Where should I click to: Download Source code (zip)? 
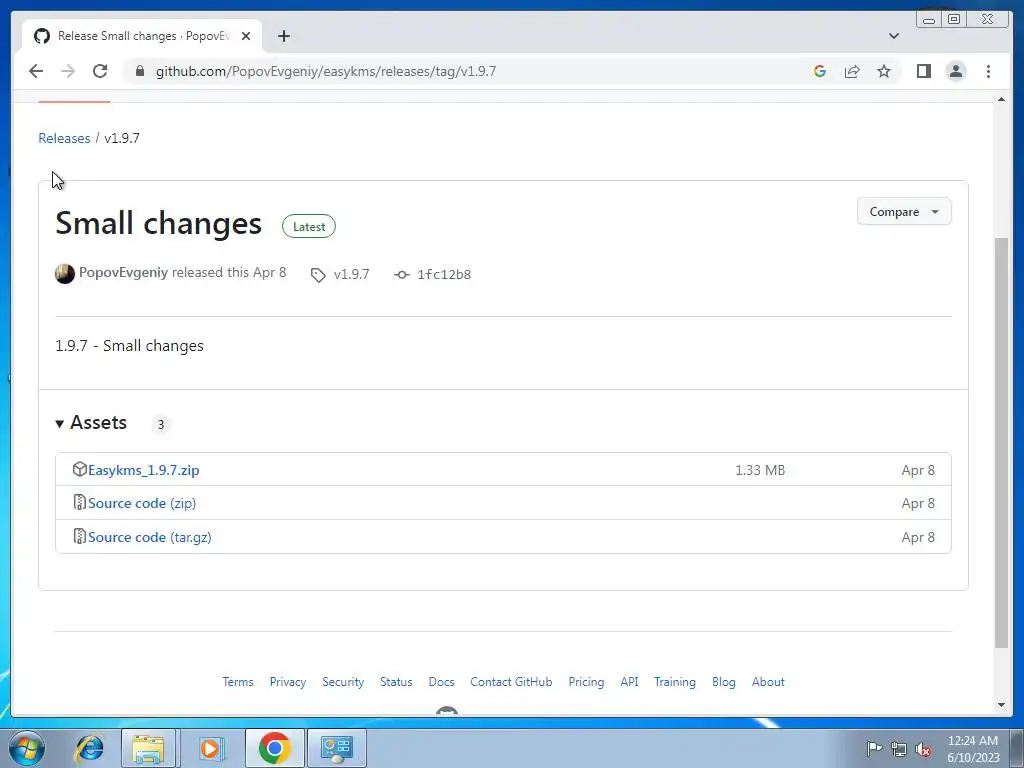coord(142,504)
